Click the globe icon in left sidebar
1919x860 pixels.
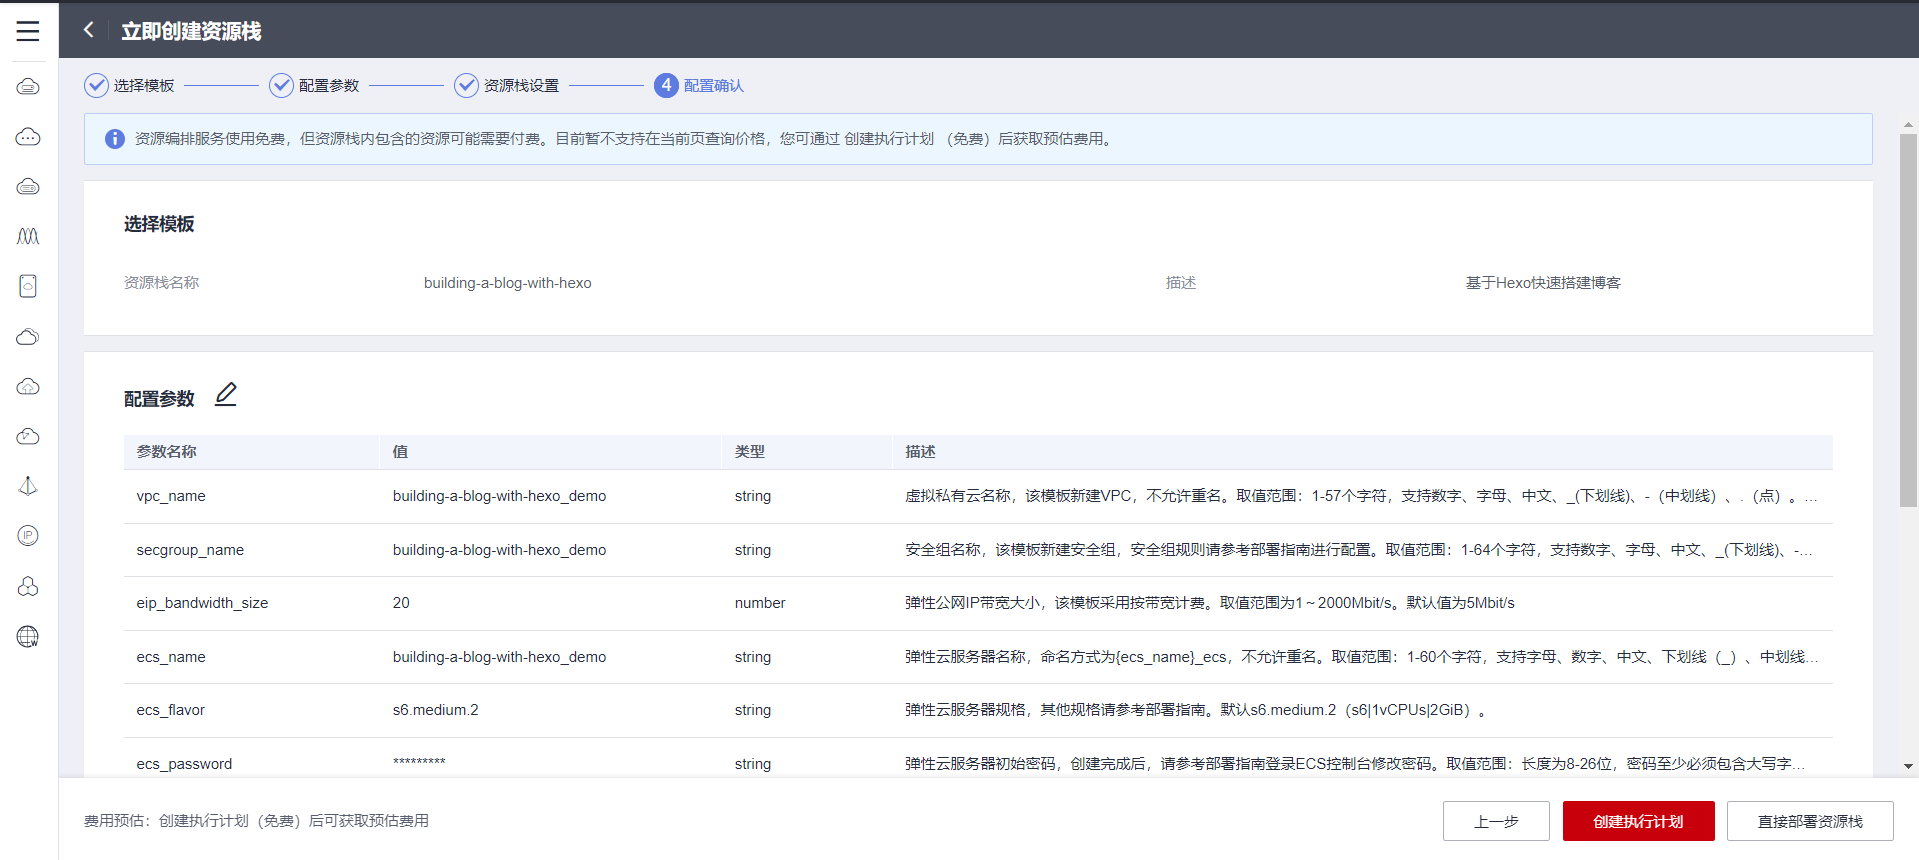28,636
